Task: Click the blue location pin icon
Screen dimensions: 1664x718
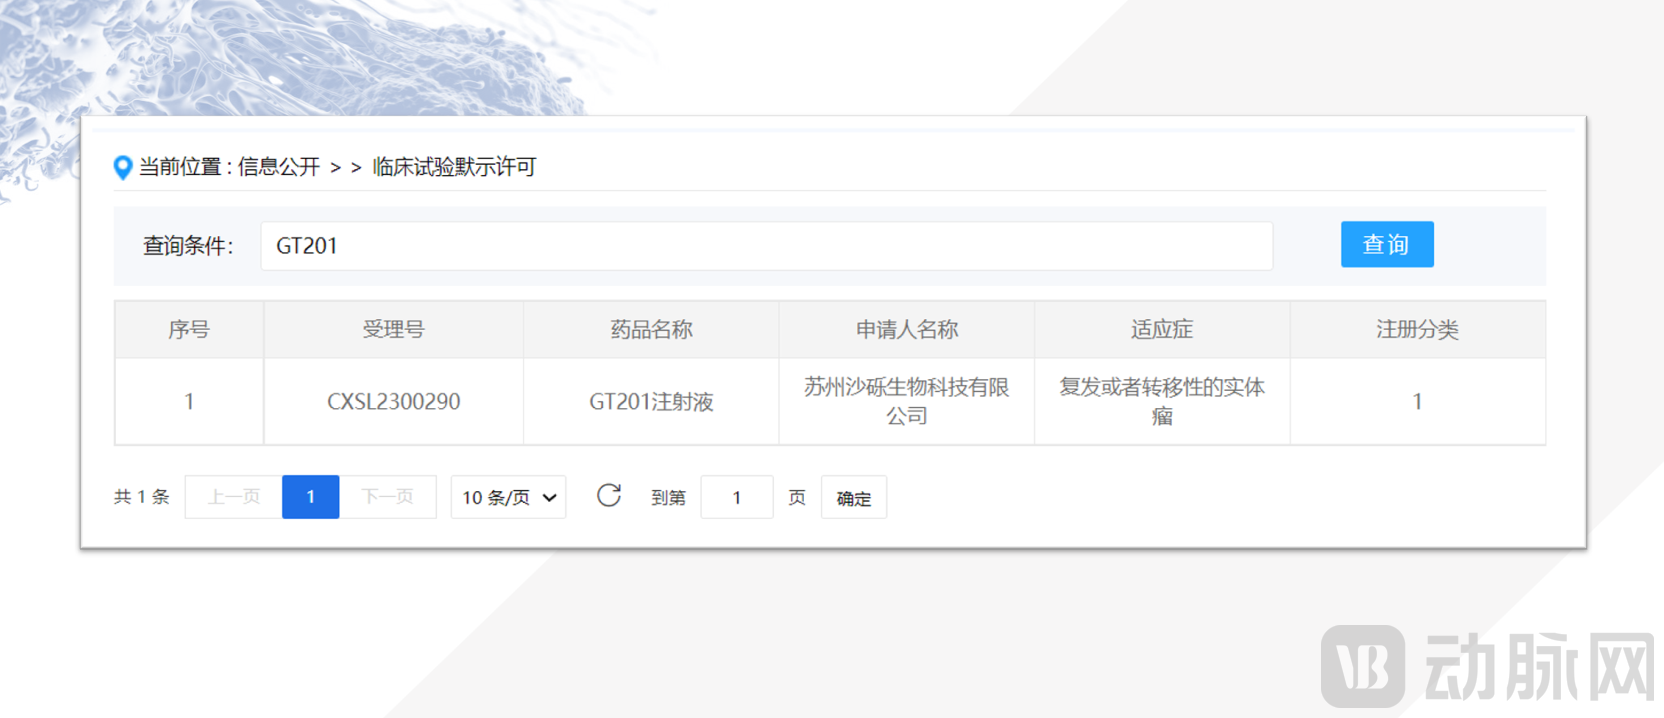Action: point(123,167)
